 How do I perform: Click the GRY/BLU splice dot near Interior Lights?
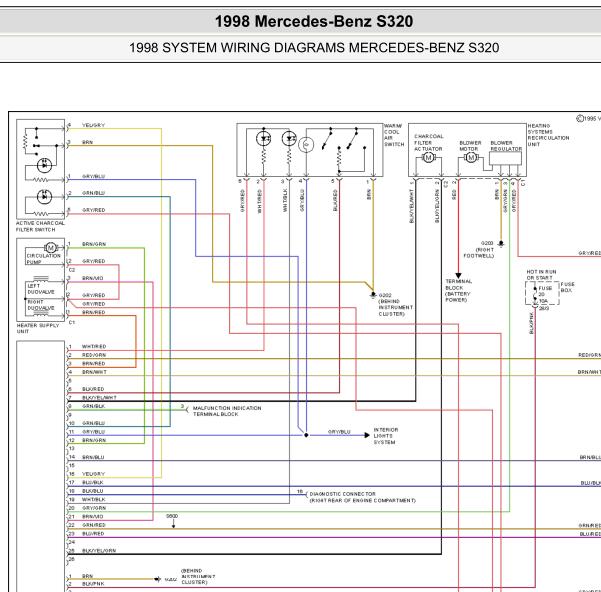pyautogui.click(x=306, y=435)
